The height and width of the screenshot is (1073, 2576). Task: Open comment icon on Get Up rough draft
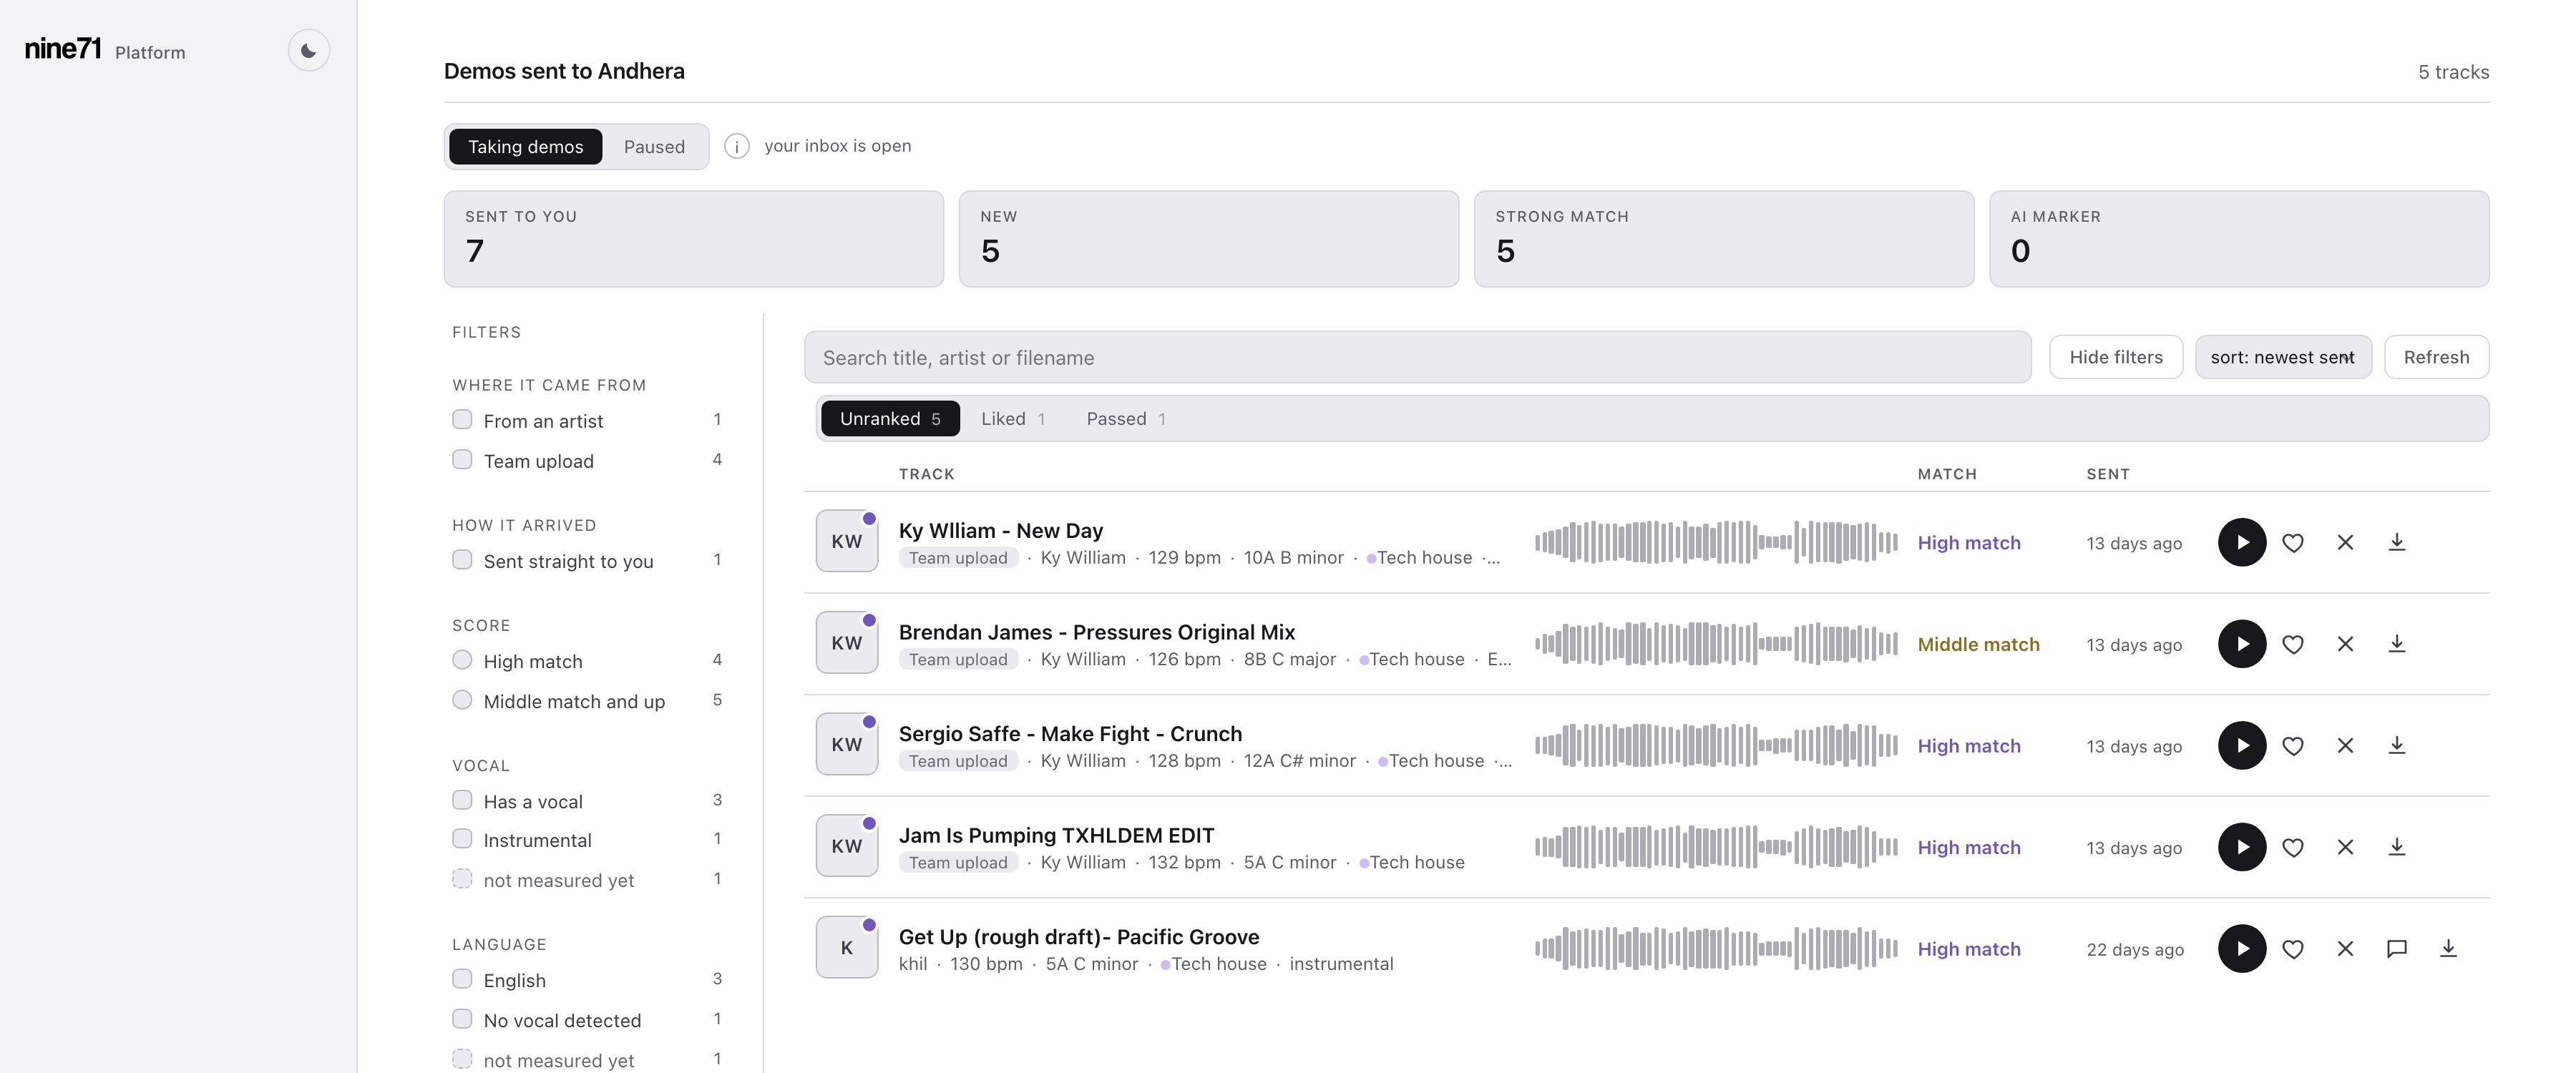2397,949
